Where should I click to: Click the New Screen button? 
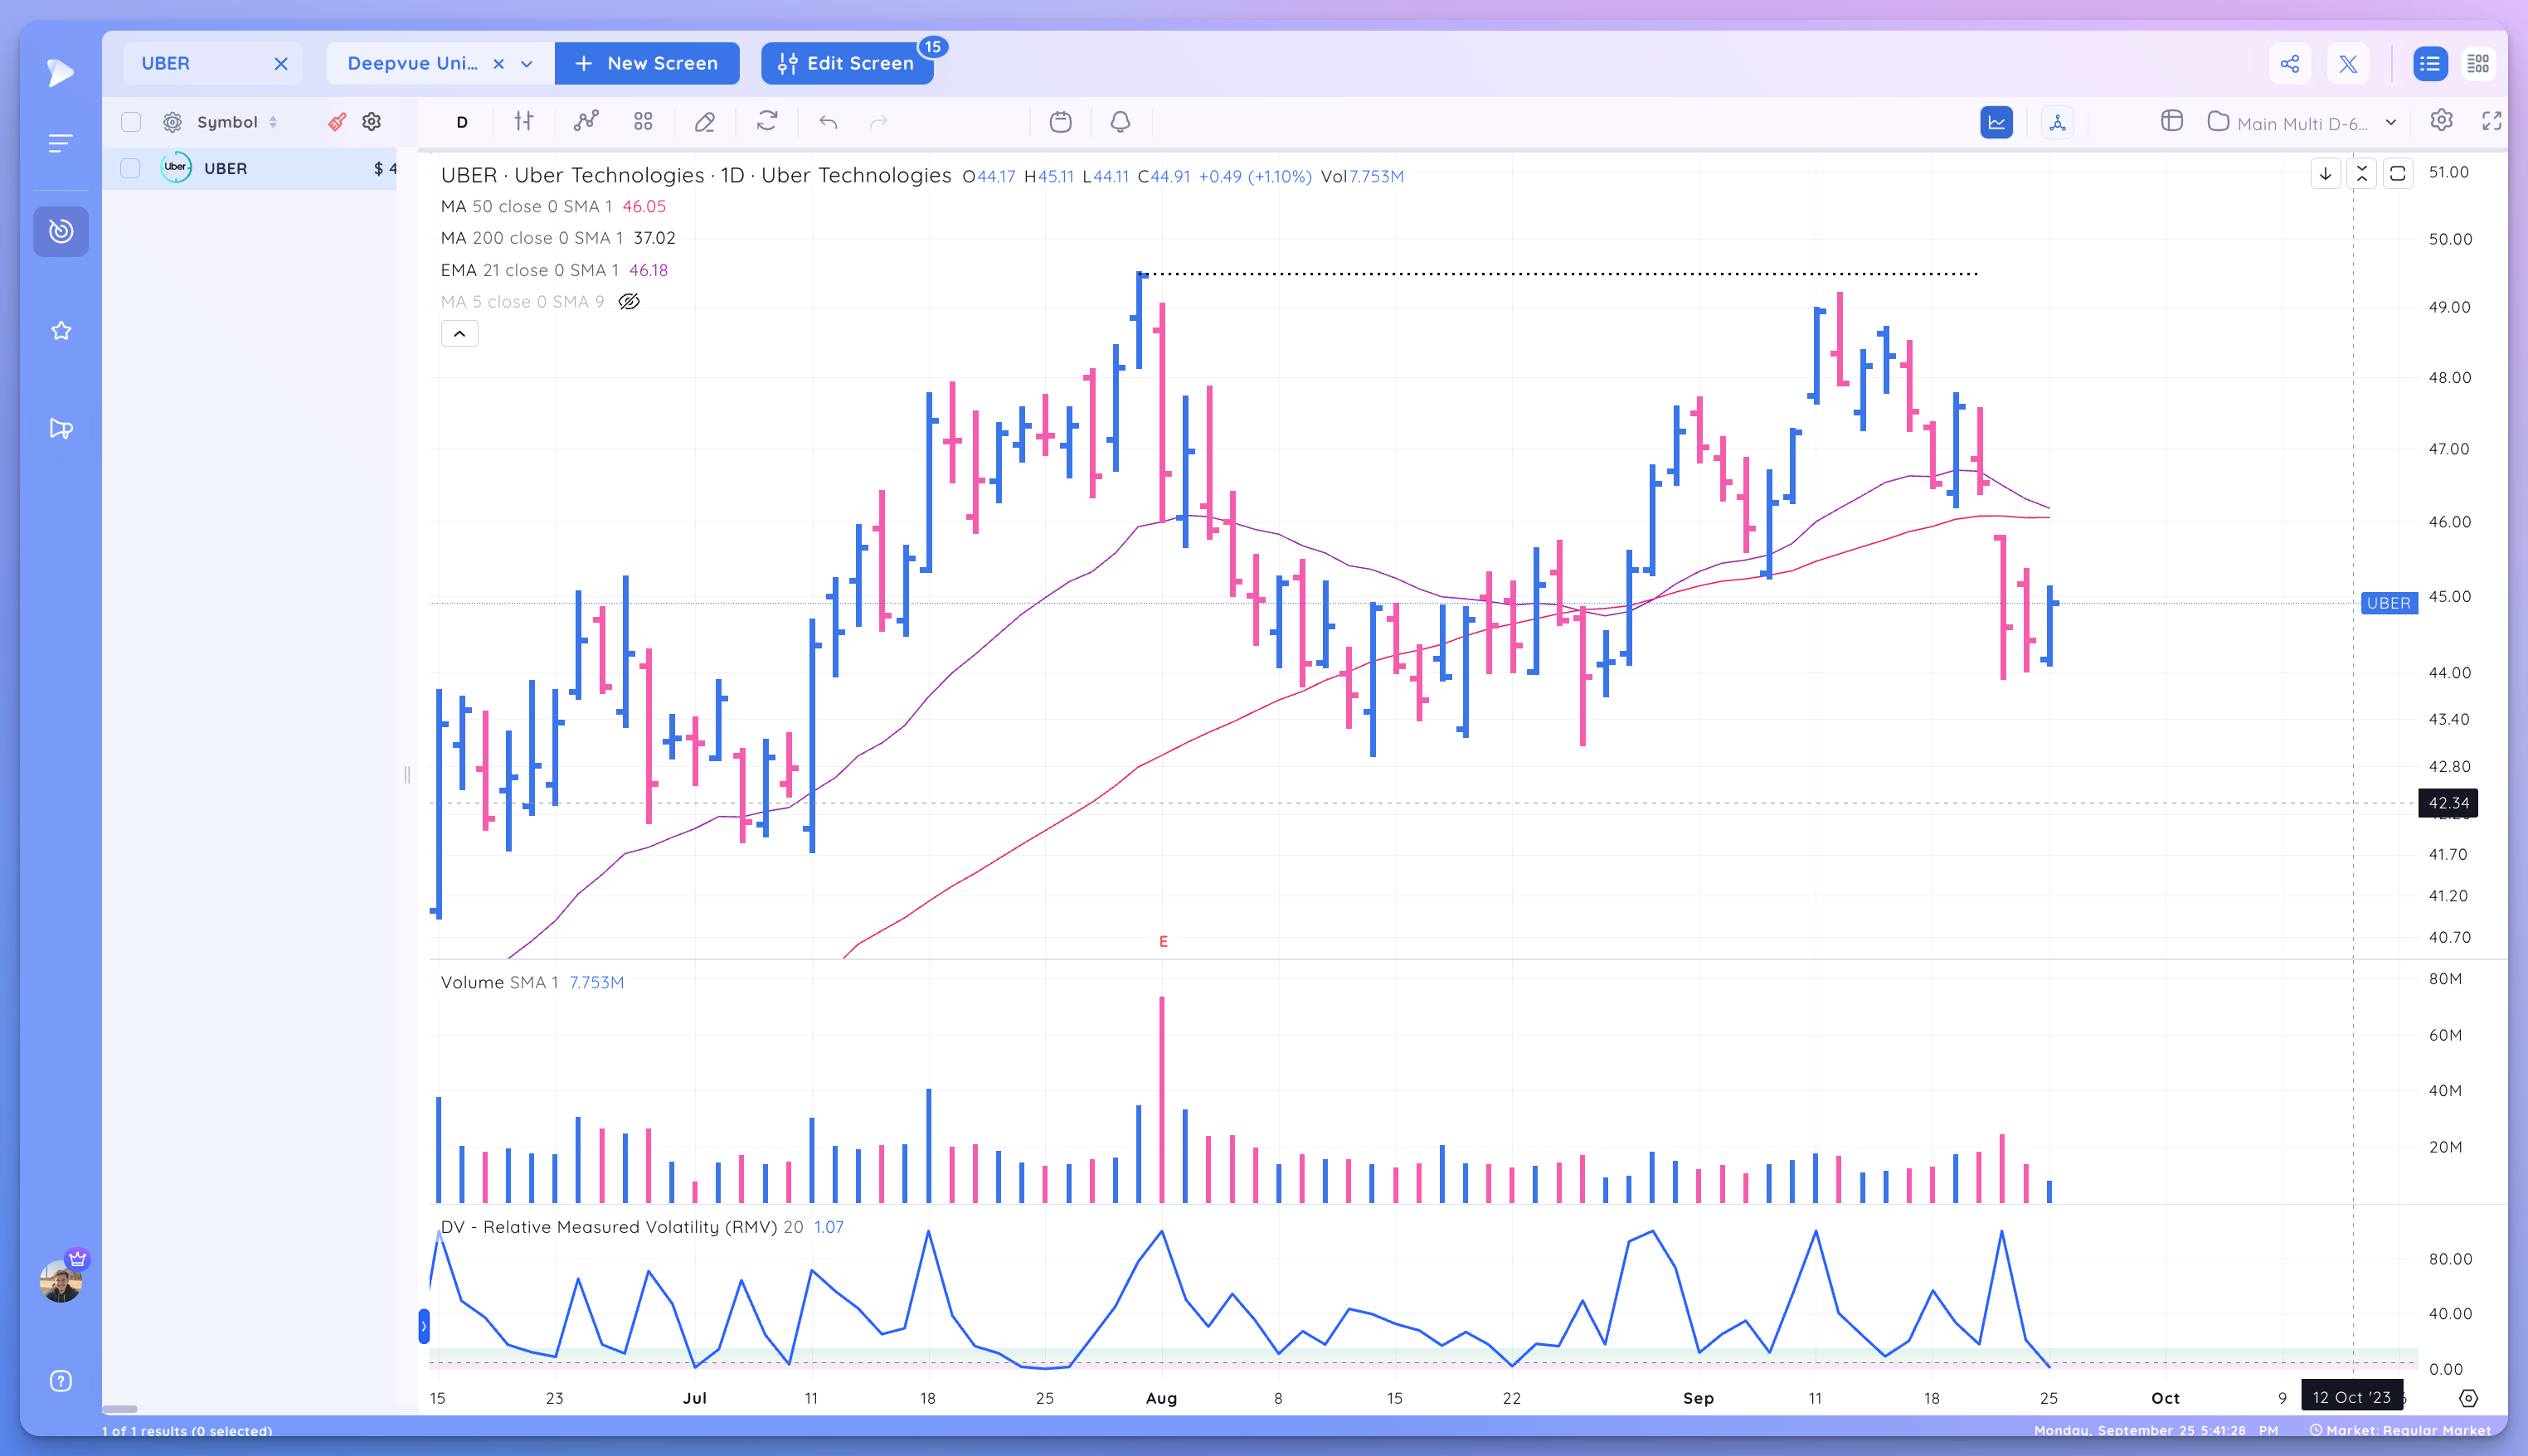(647, 63)
